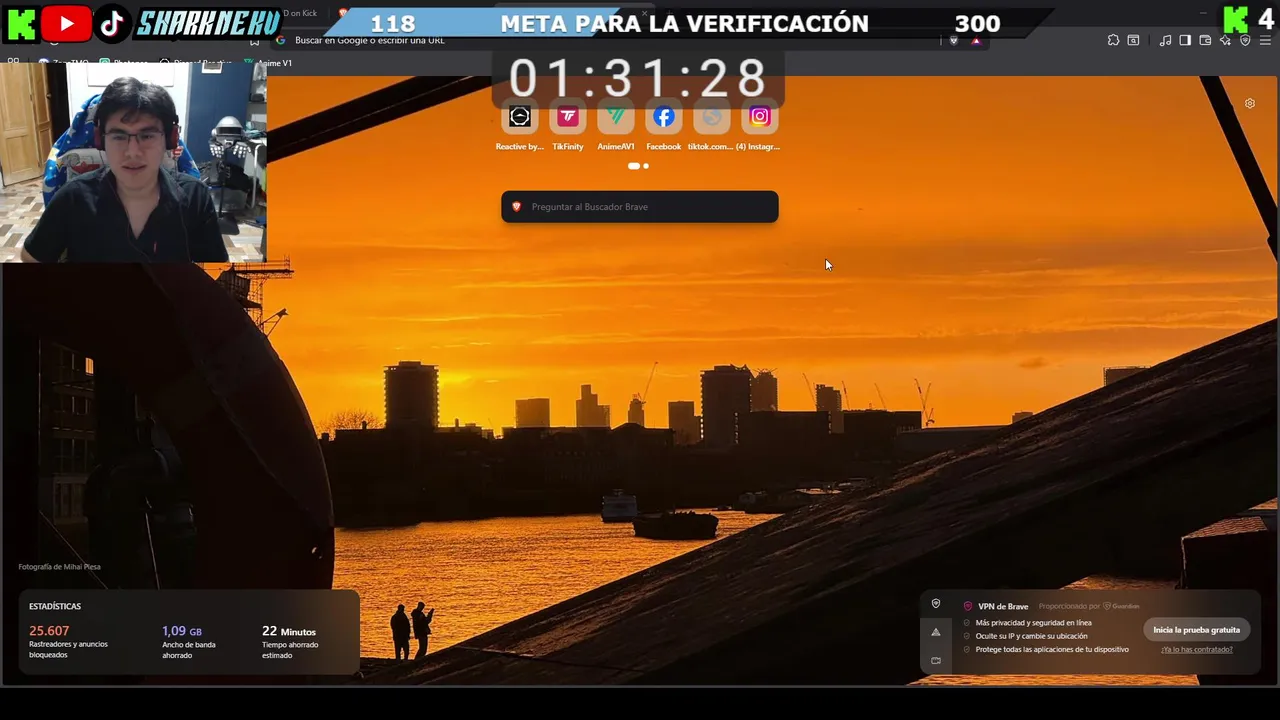
Task: Toggle the sidebar panel toolbar icon
Action: click(x=1185, y=40)
